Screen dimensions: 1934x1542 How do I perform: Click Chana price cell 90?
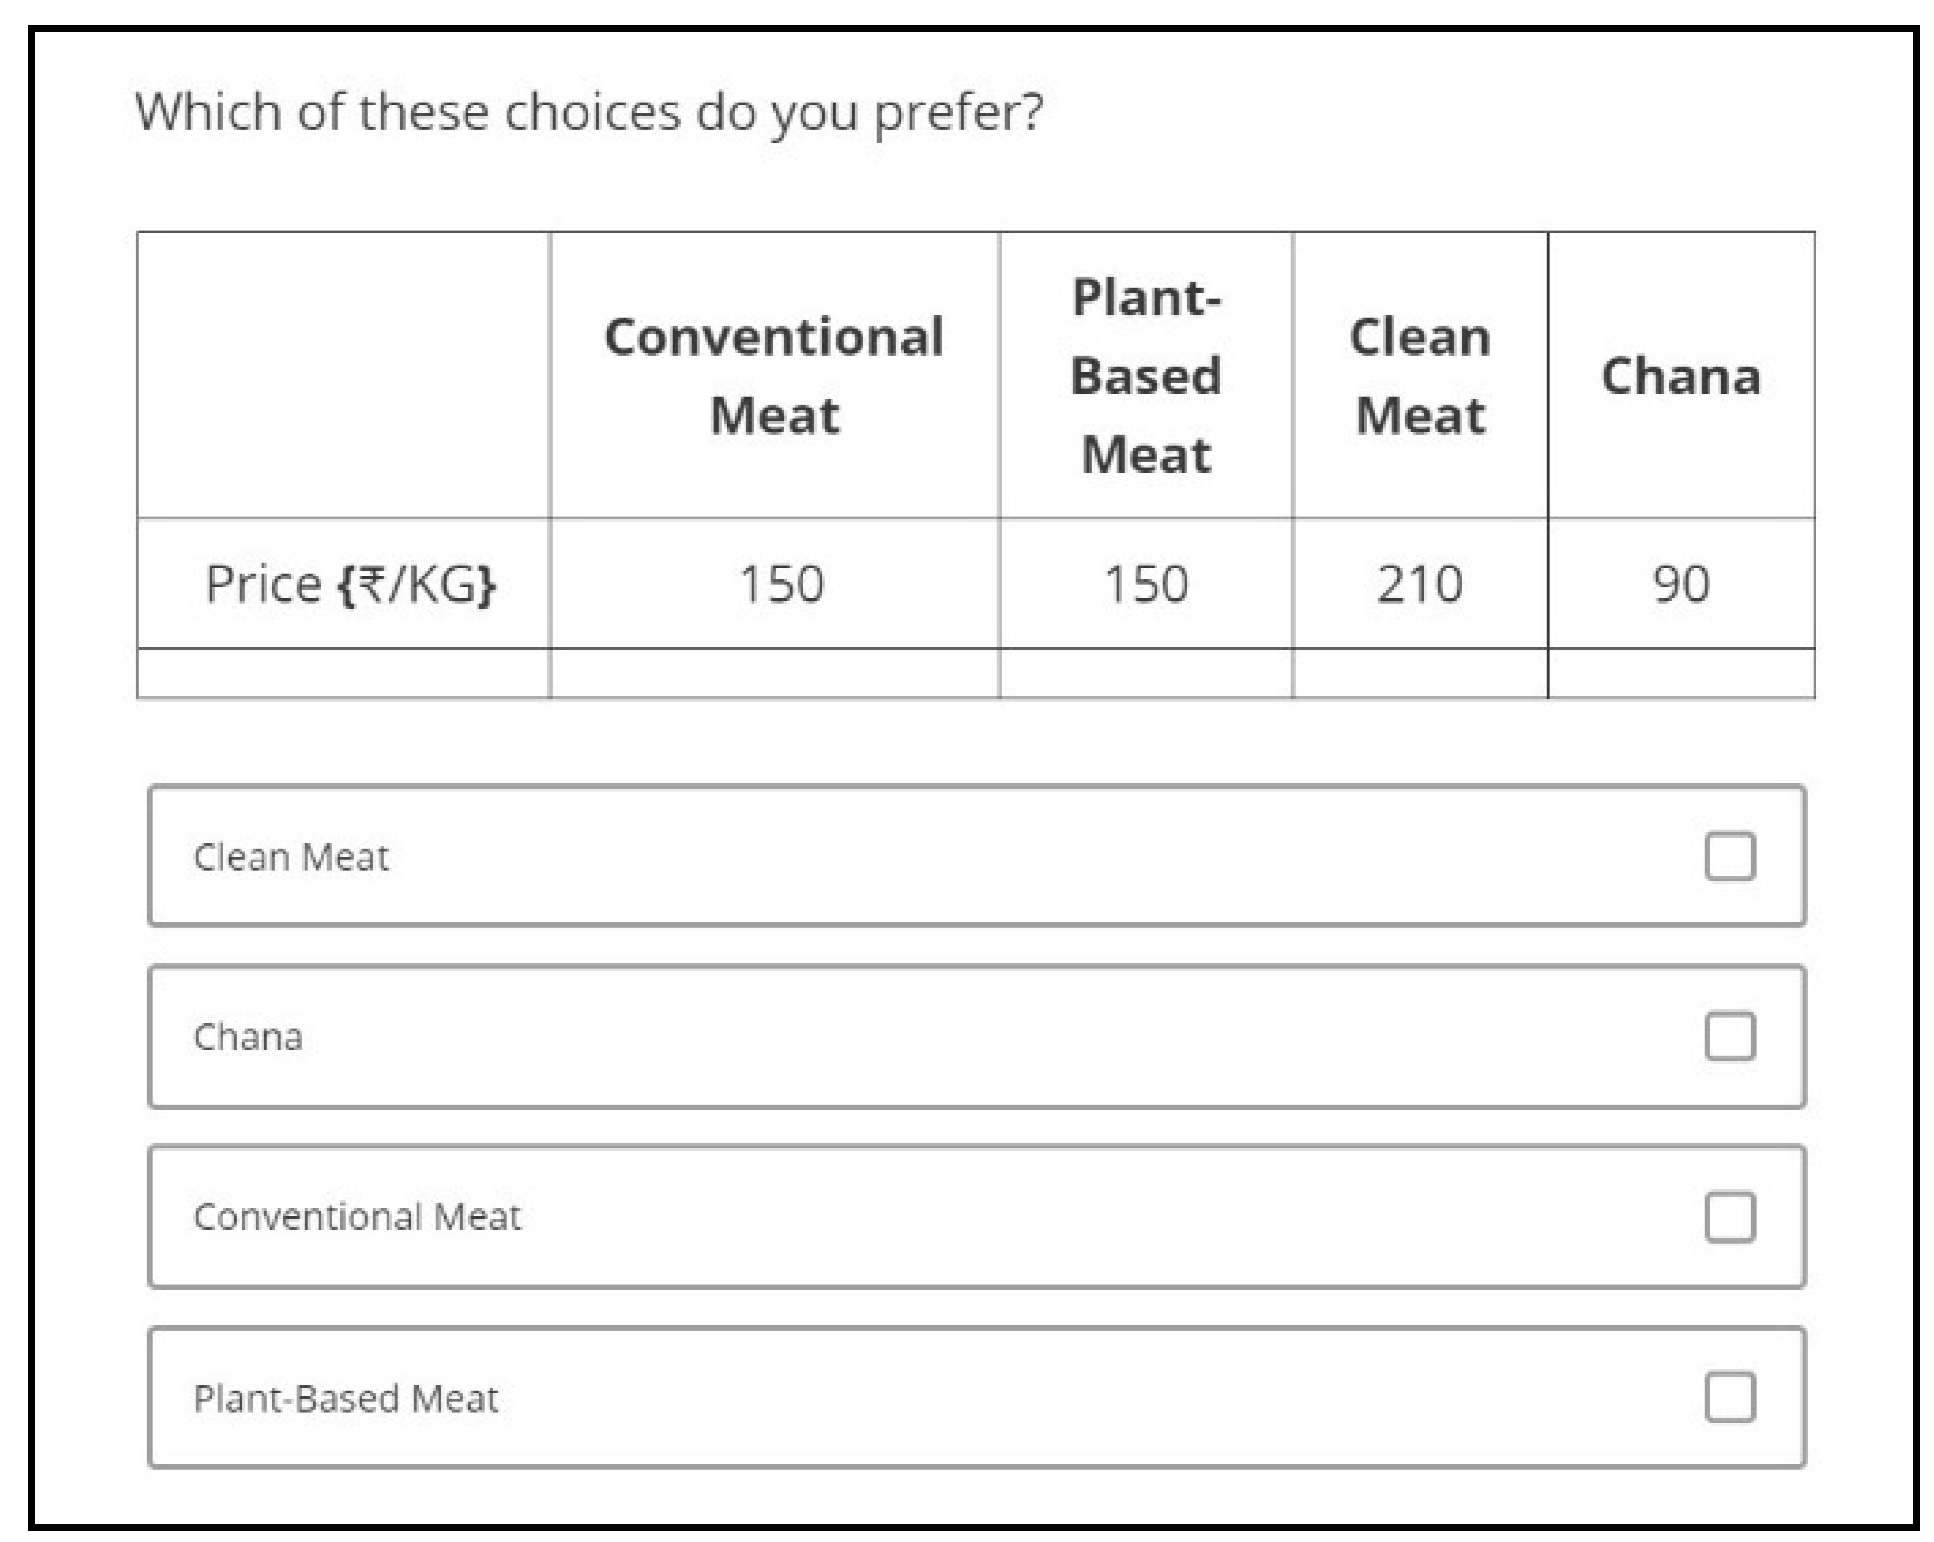(x=1681, y=583)
